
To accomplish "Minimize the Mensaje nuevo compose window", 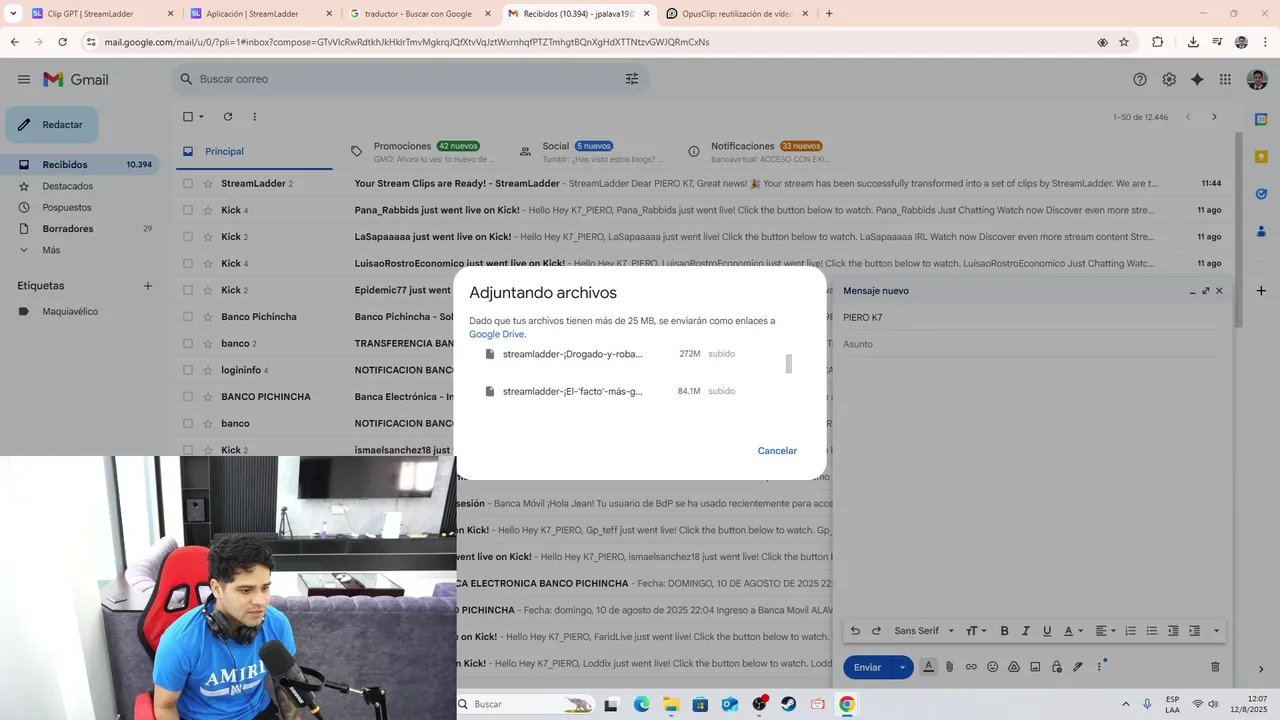I will pyautogui.click(x=1192, y=291).
